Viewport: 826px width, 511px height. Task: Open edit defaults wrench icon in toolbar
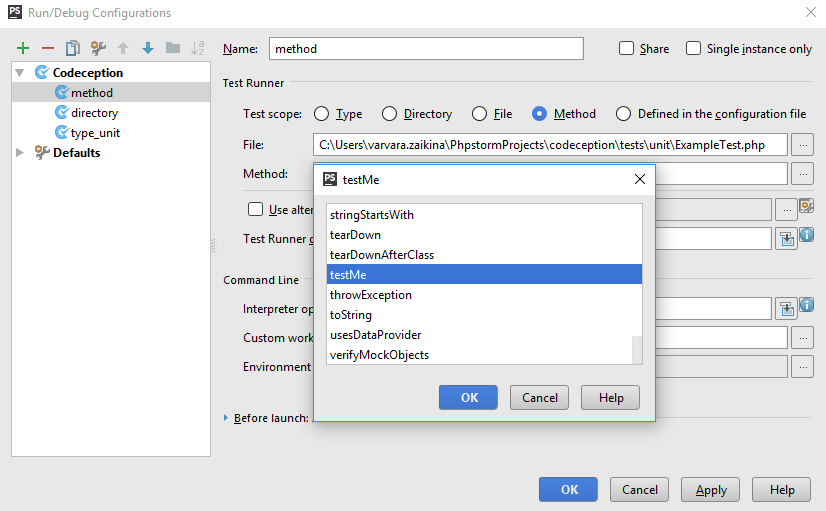[98, 48]
